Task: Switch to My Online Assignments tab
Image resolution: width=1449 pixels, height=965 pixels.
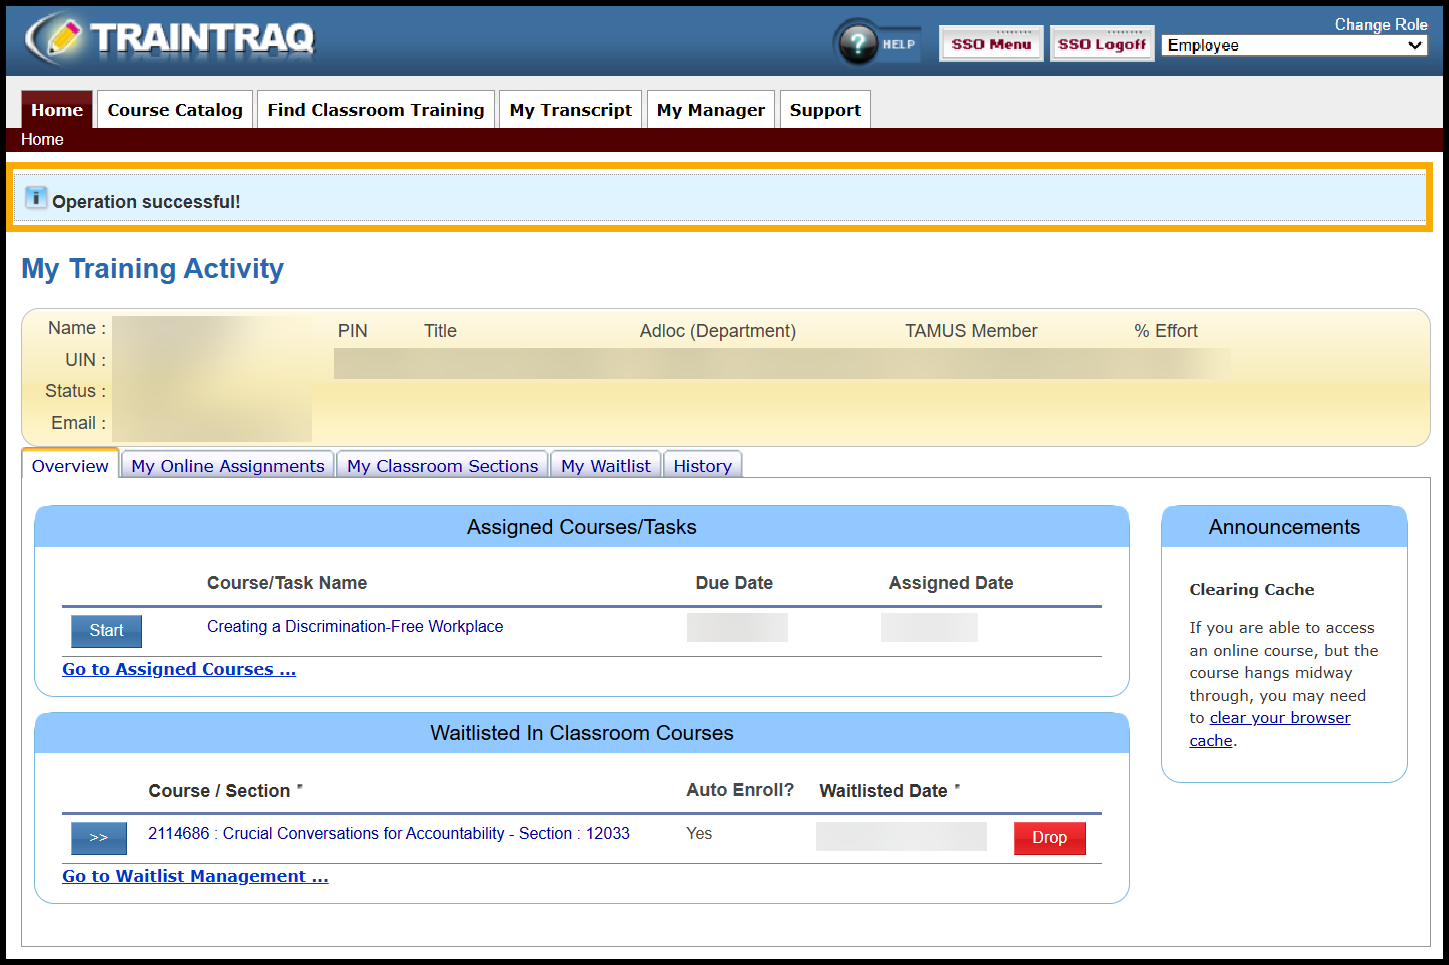Action: [228, 466]
